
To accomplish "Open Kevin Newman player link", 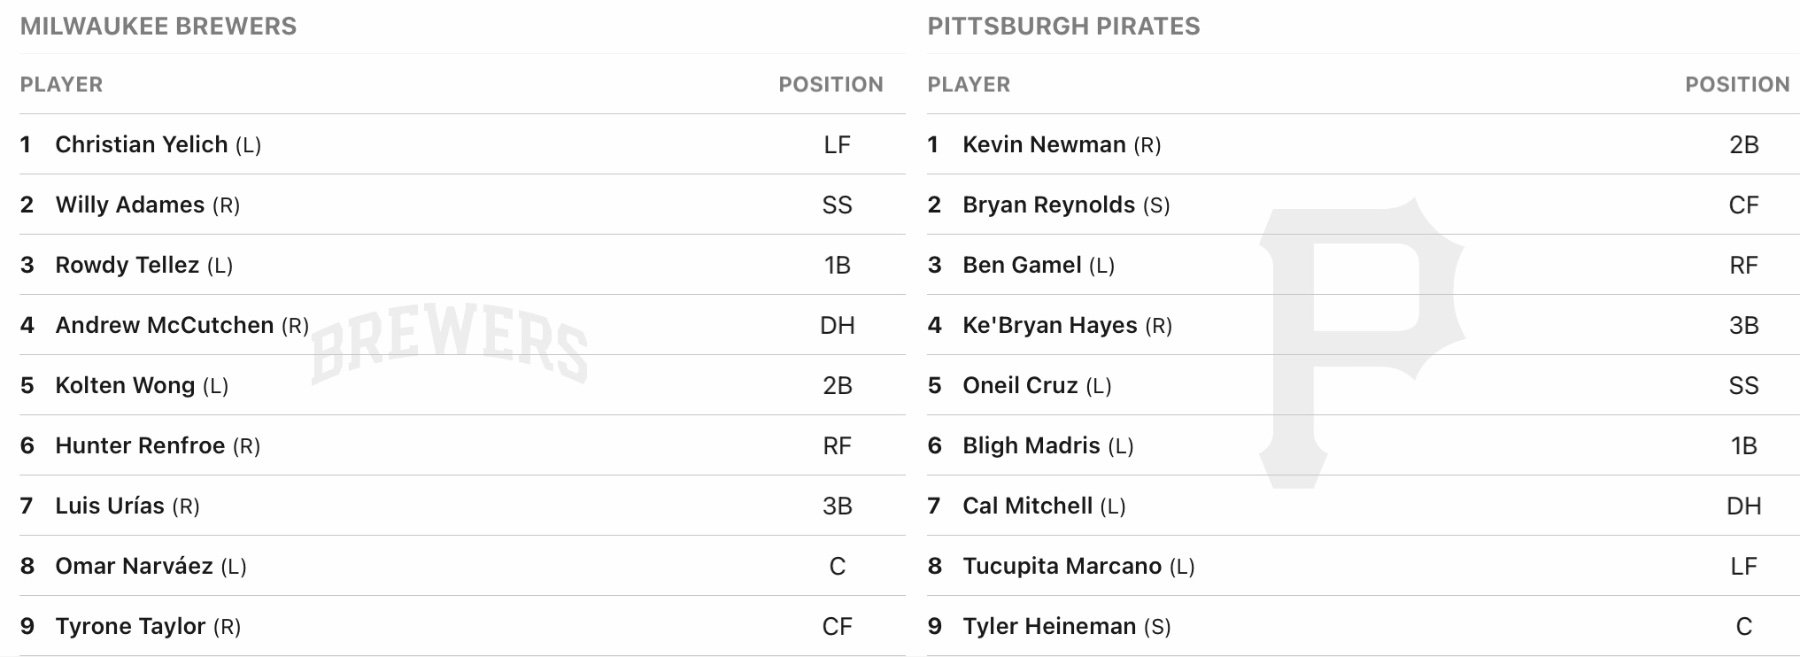I will coord(1044,145).
